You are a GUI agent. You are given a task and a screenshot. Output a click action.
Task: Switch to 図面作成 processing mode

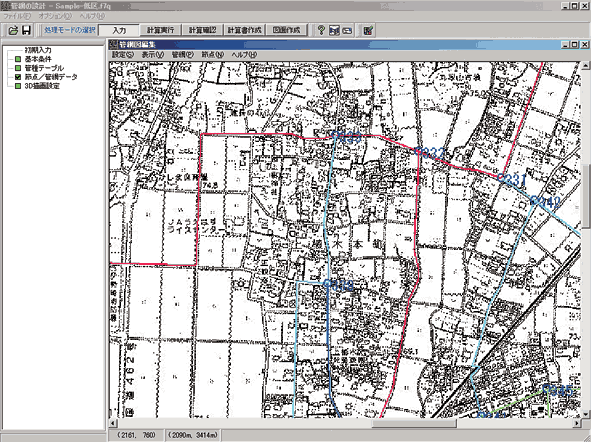[x=286, y=30]
